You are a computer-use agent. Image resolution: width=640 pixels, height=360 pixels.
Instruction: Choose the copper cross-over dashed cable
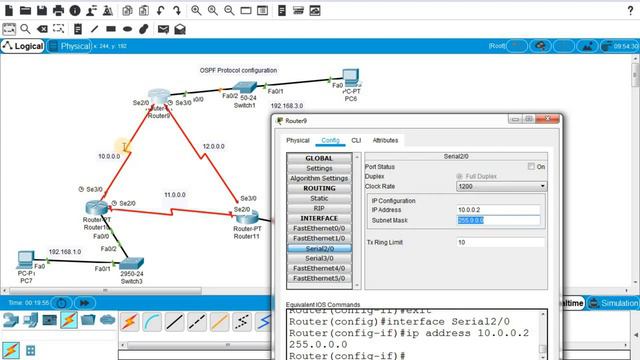[197, 322]
